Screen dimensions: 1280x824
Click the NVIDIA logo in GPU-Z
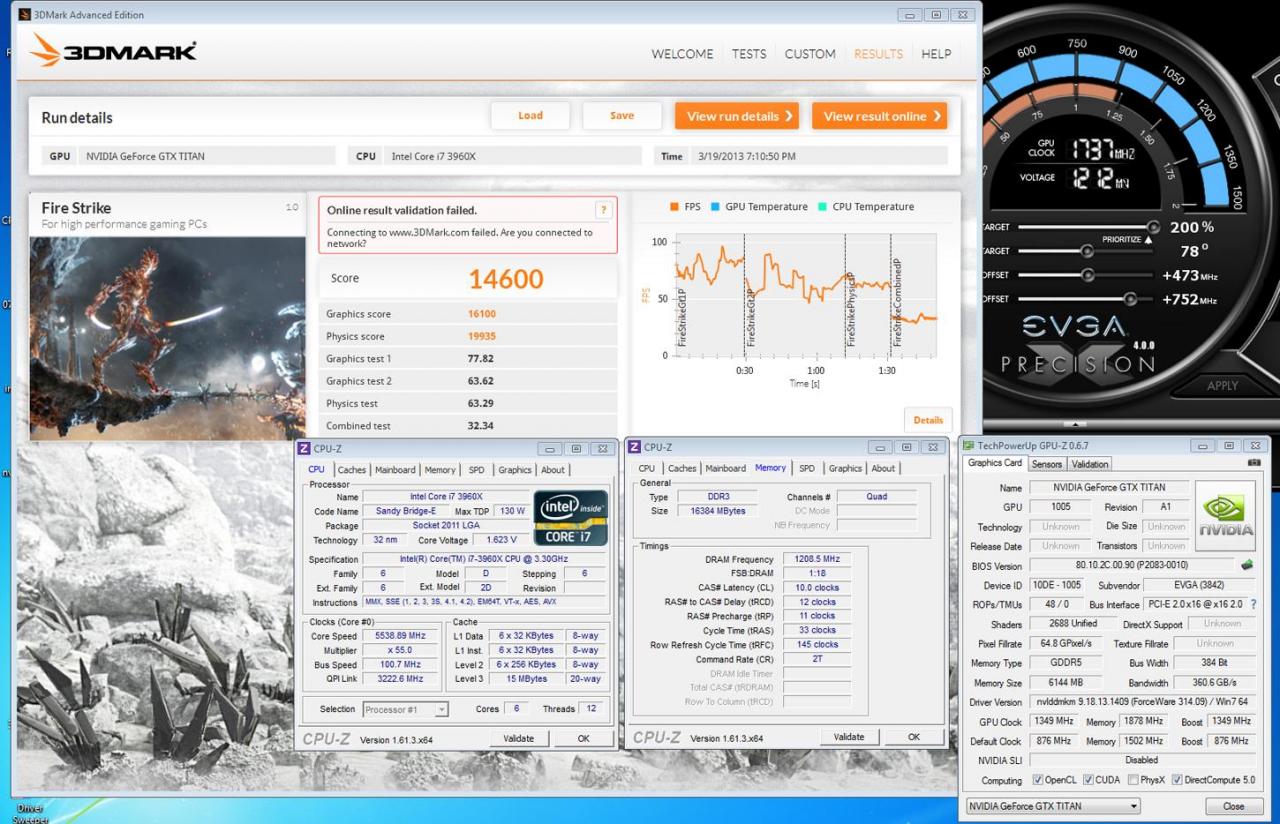pos(1225,516)
